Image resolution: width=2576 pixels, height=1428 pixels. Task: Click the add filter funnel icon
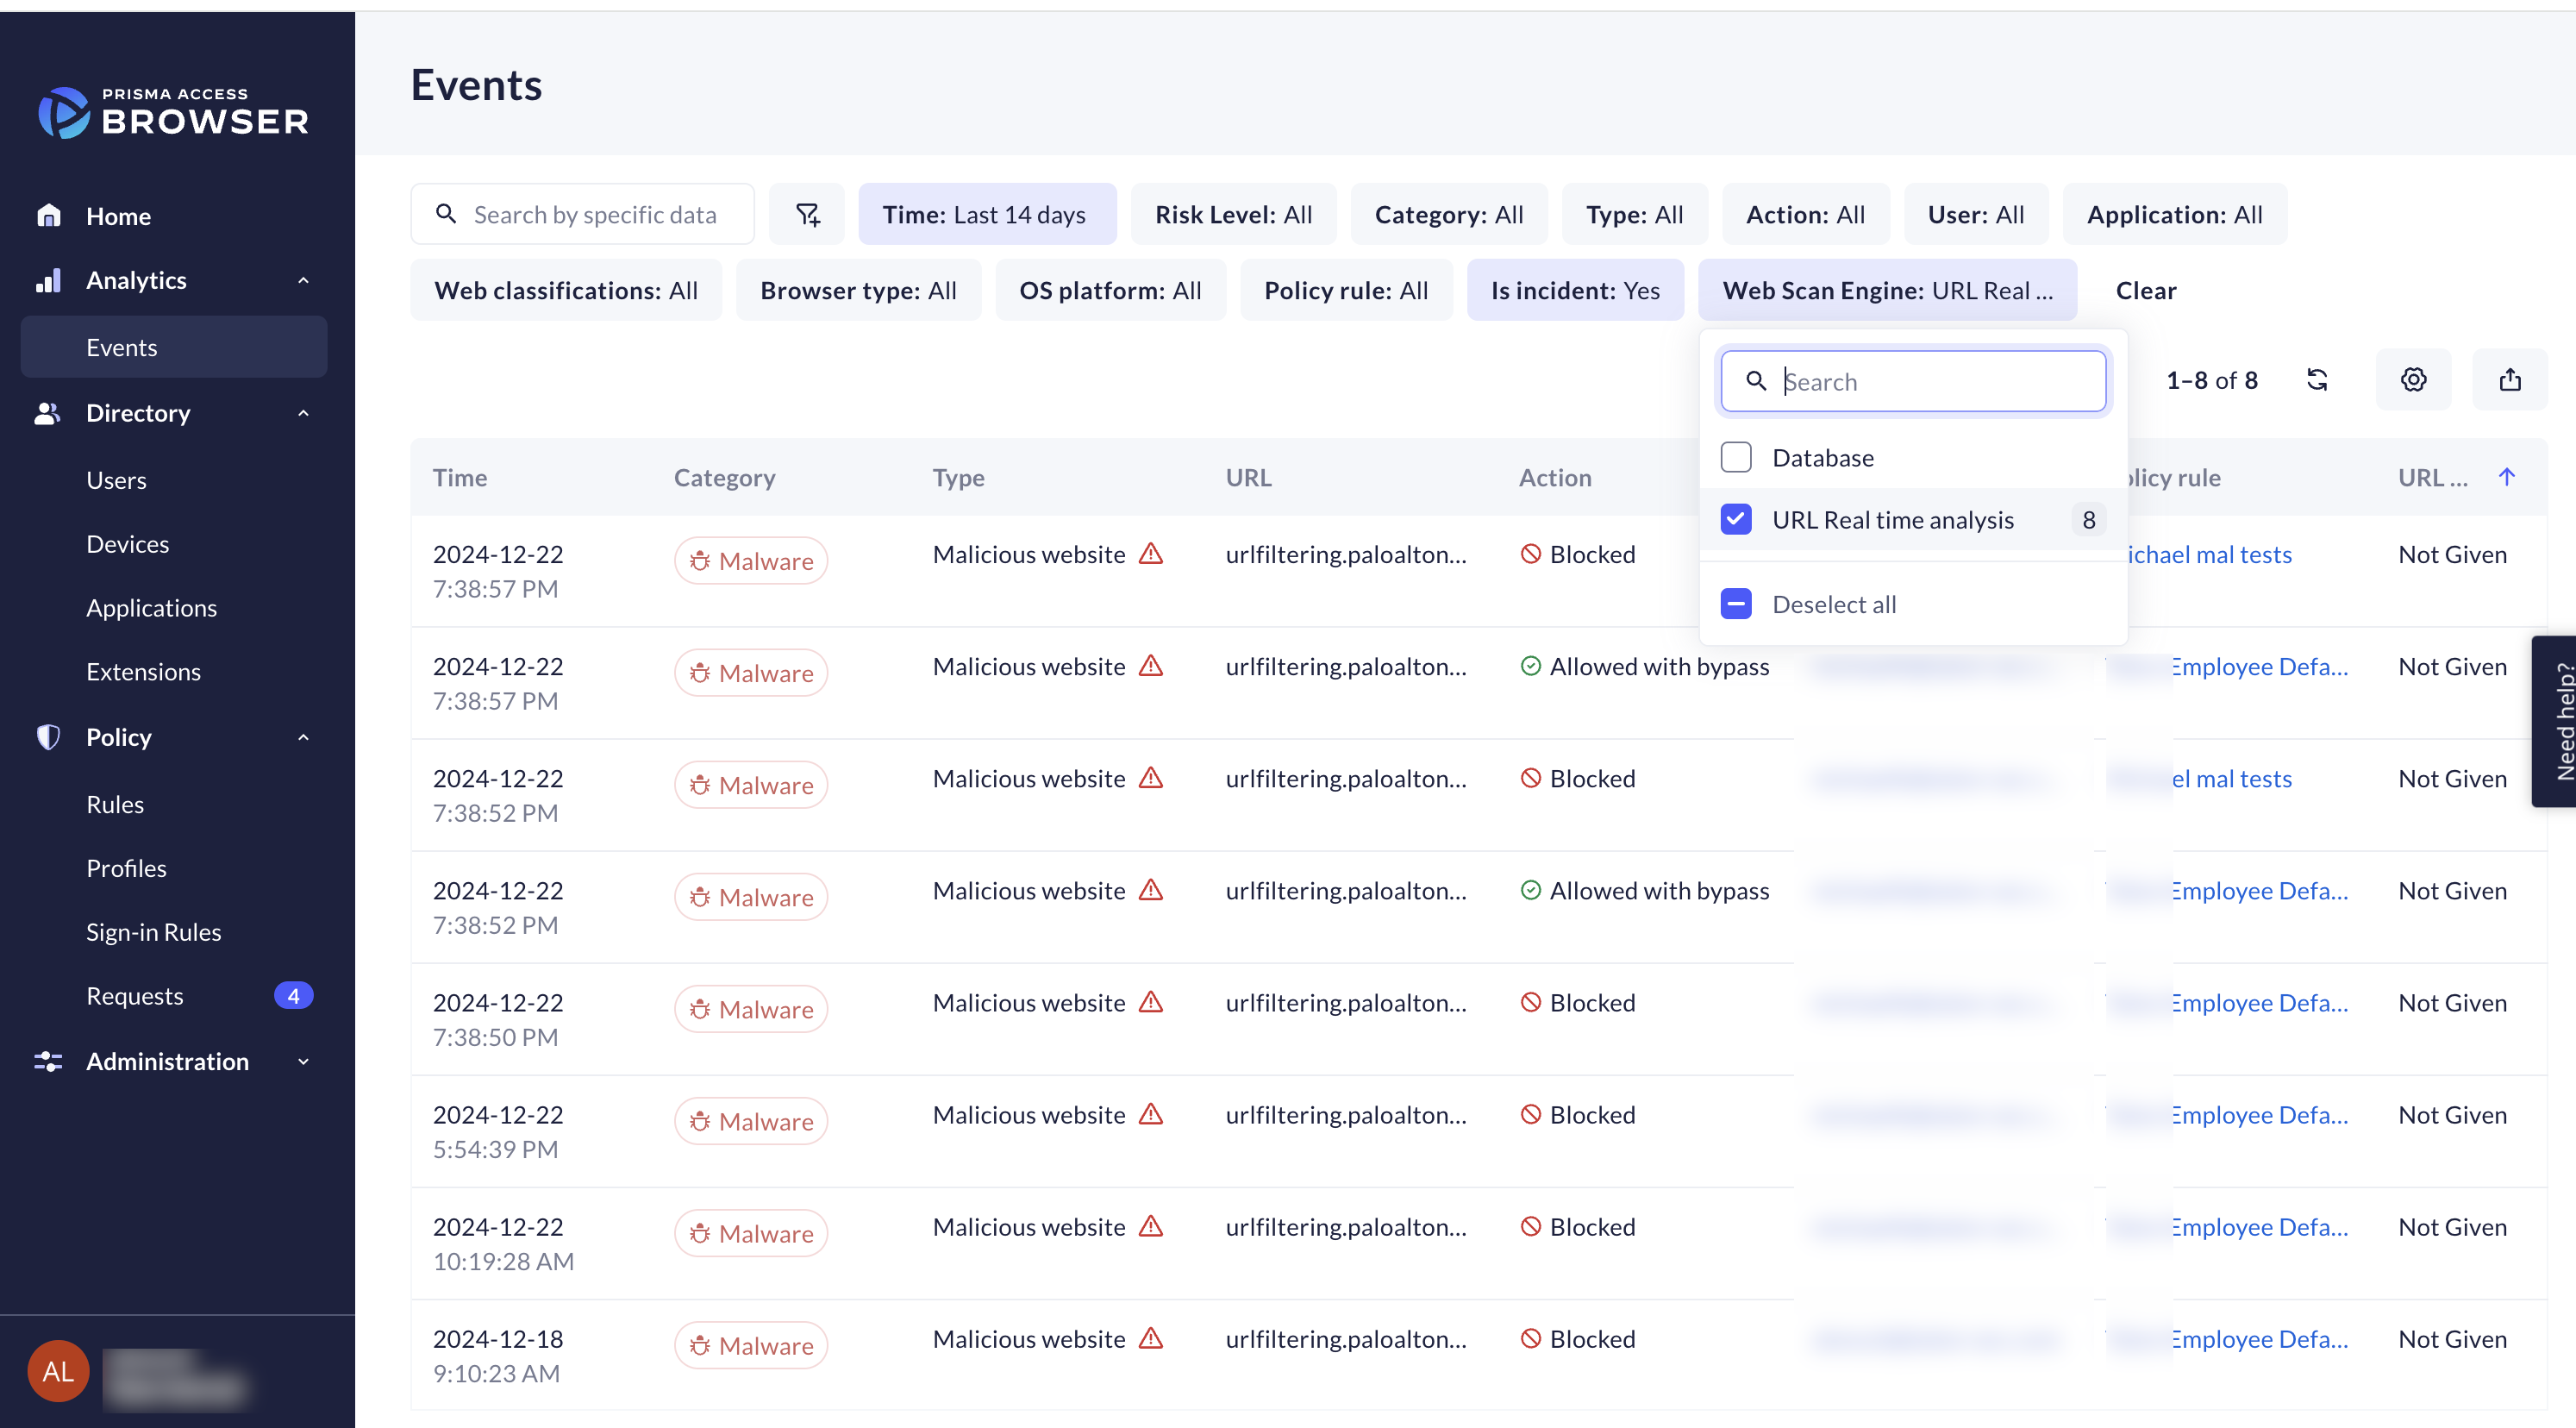pos(807,214)
